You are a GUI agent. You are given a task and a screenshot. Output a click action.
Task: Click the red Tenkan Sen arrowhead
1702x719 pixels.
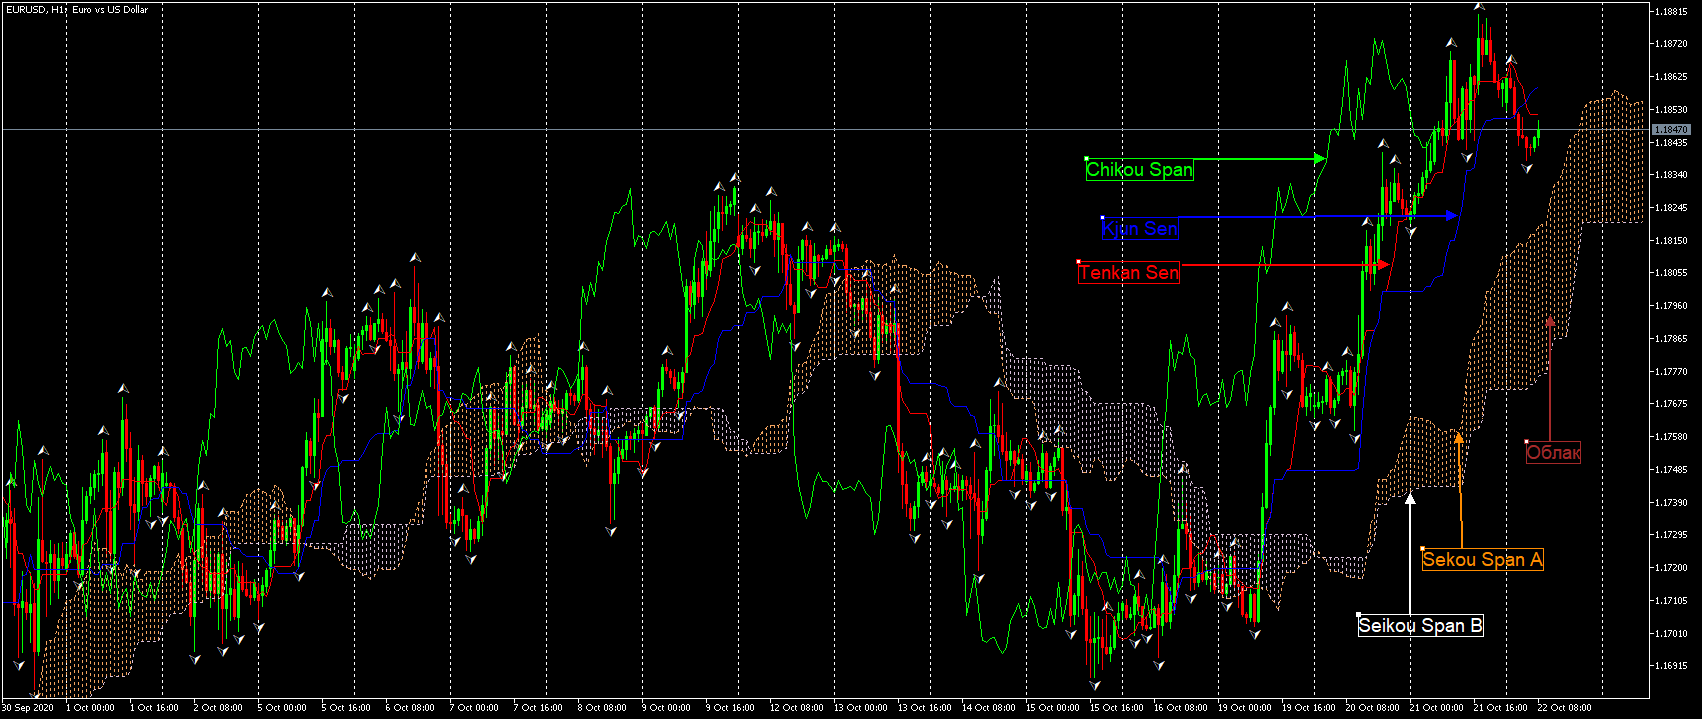point(1383,265)
